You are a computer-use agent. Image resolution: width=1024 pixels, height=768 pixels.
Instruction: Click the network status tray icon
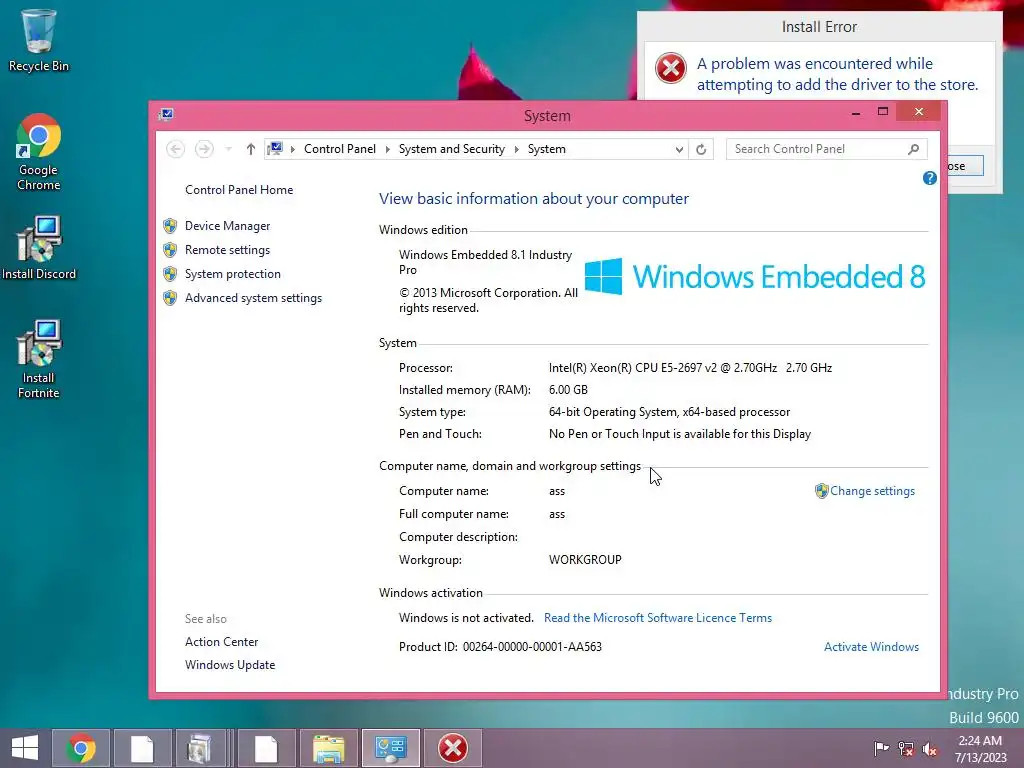[x=906, y=748]
